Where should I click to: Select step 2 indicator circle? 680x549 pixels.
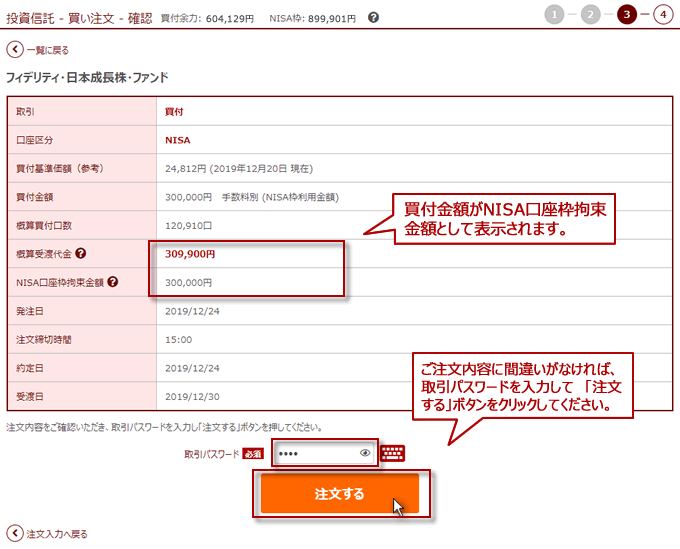(590, 15)
